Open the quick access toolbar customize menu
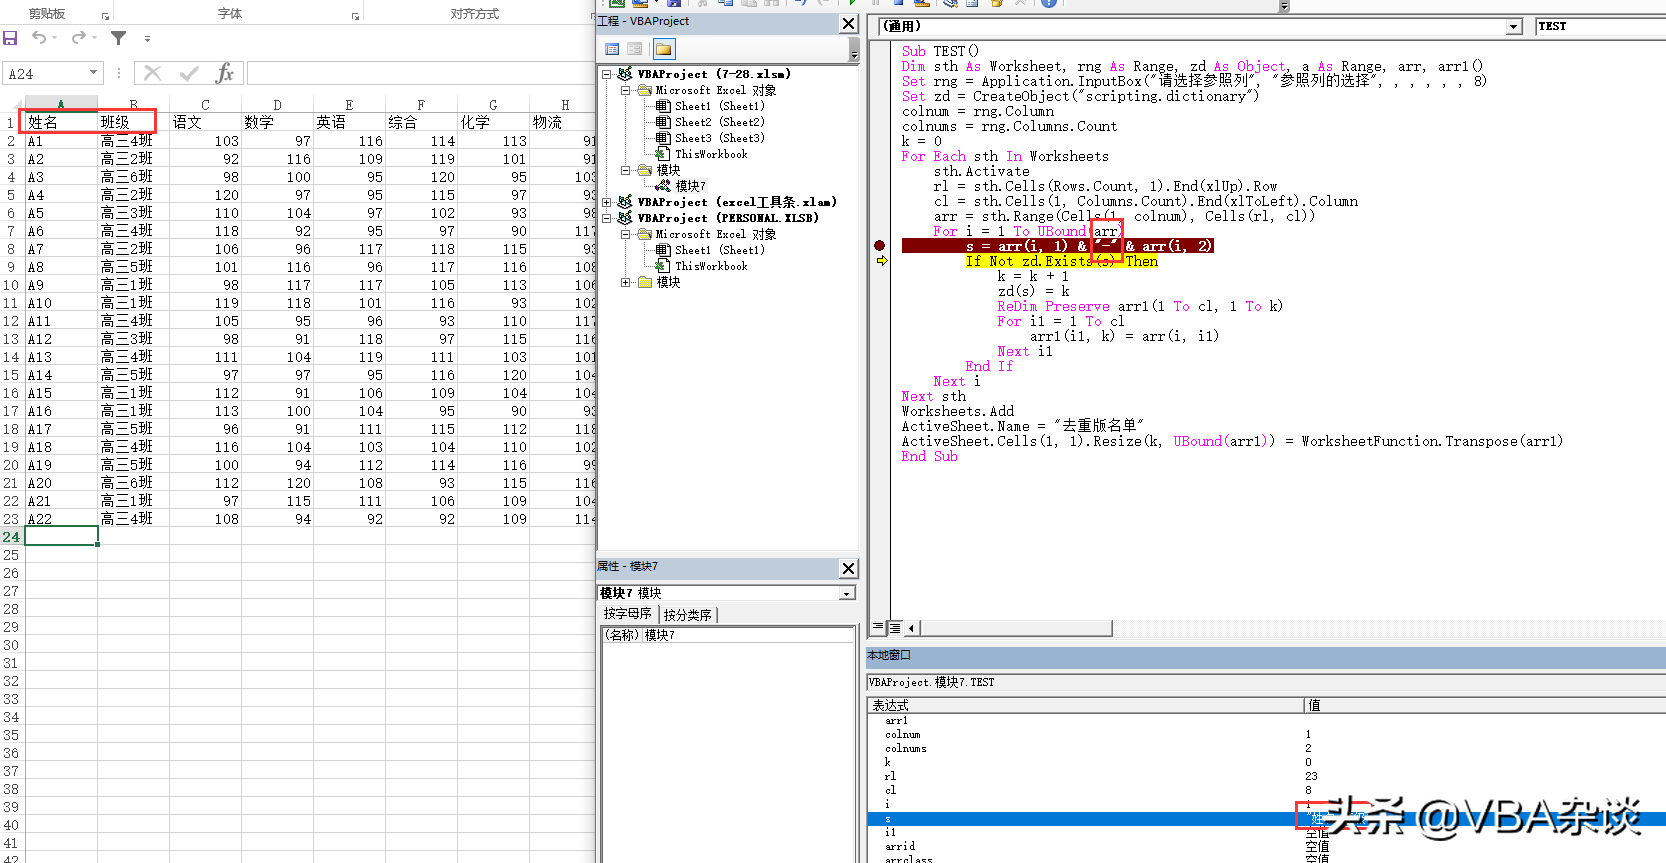 (147, 39)
